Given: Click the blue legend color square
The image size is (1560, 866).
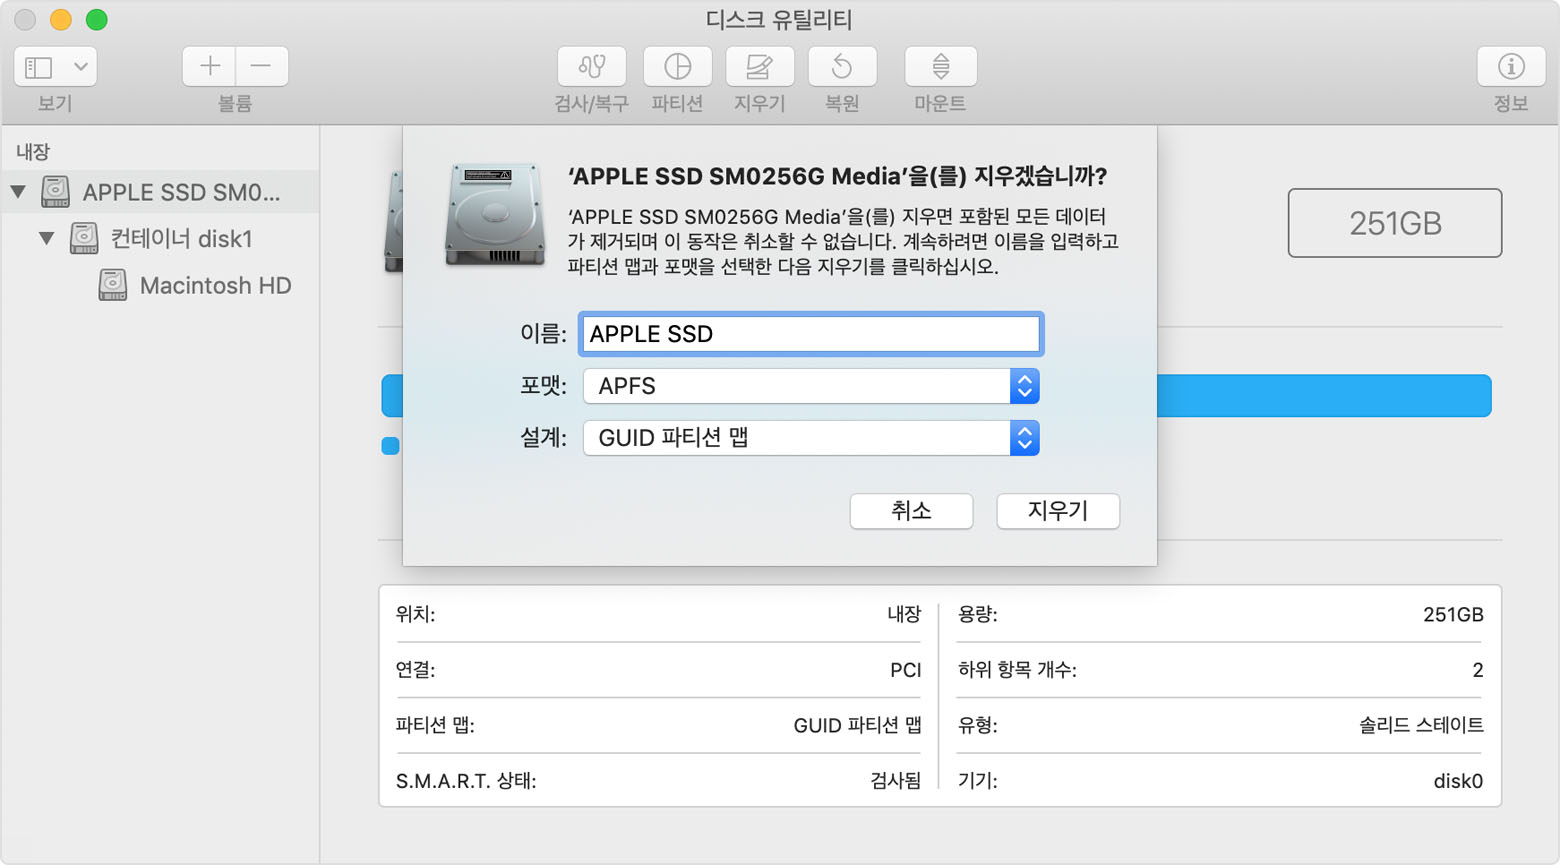Looking at the screenshot, I should point(391,446).
